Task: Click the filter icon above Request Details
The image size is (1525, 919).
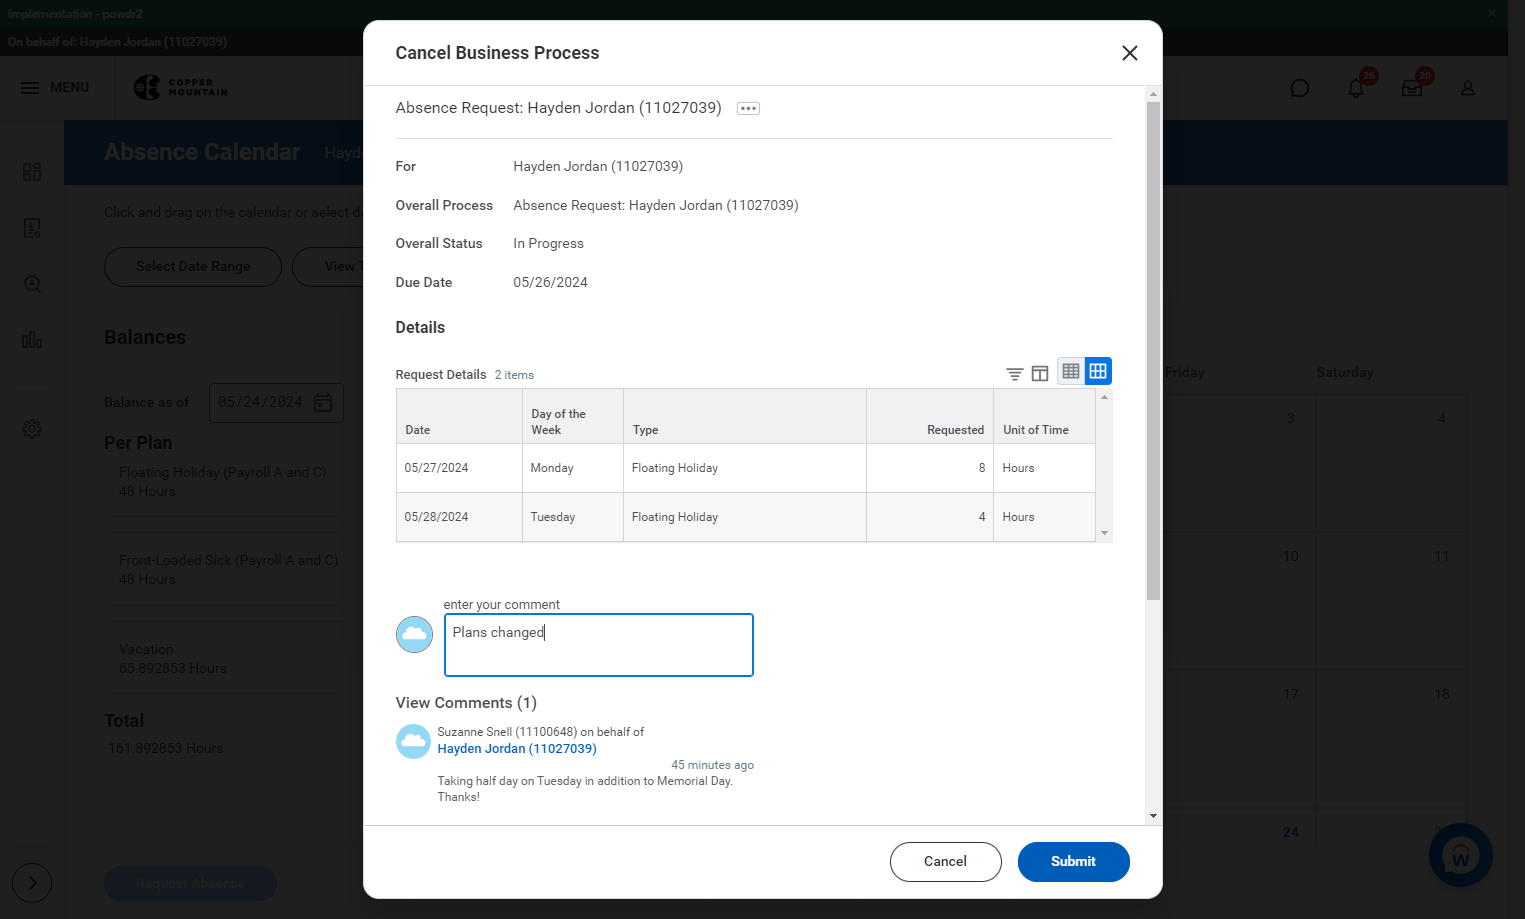Action: click(x=1014, y=373)
